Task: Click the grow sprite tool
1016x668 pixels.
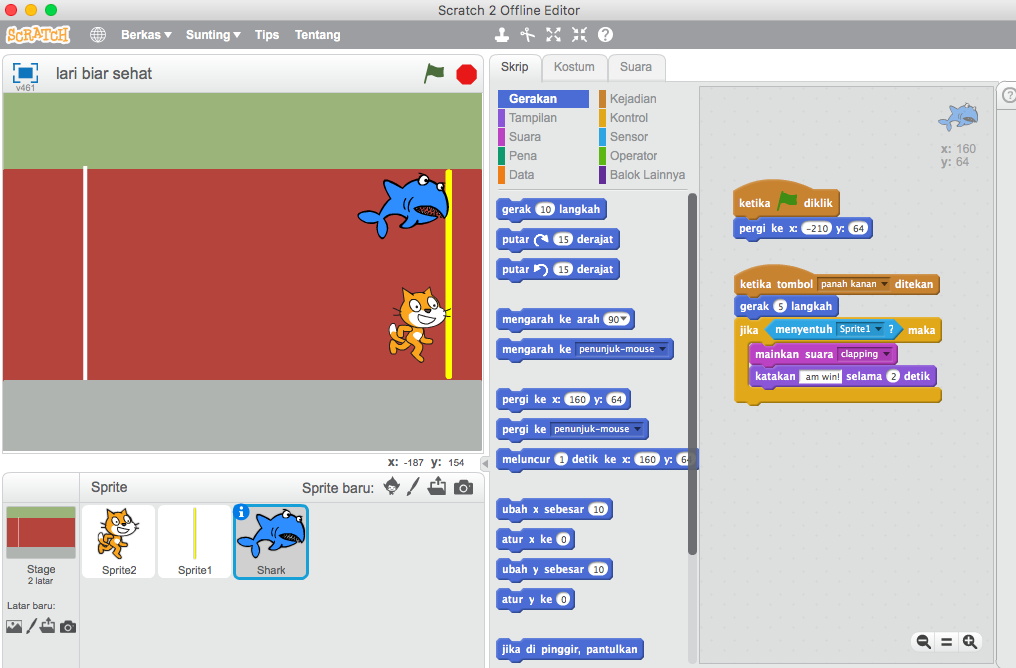Action: pos(553,34)
